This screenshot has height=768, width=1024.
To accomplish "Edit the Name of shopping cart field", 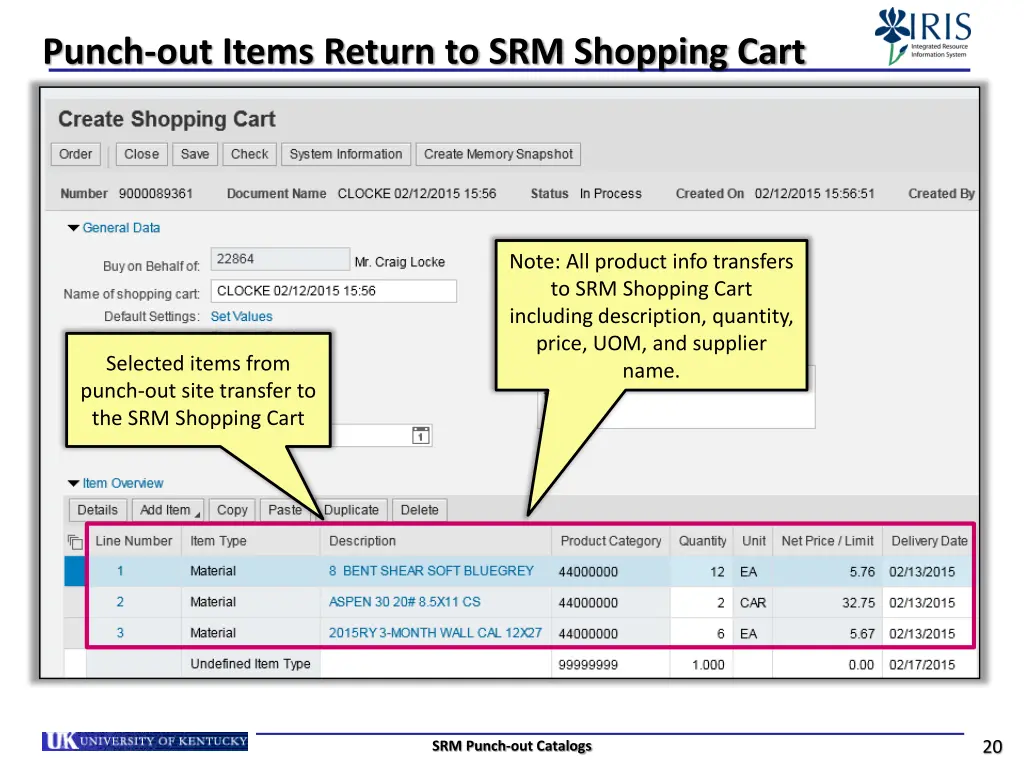I will (334, 291).
